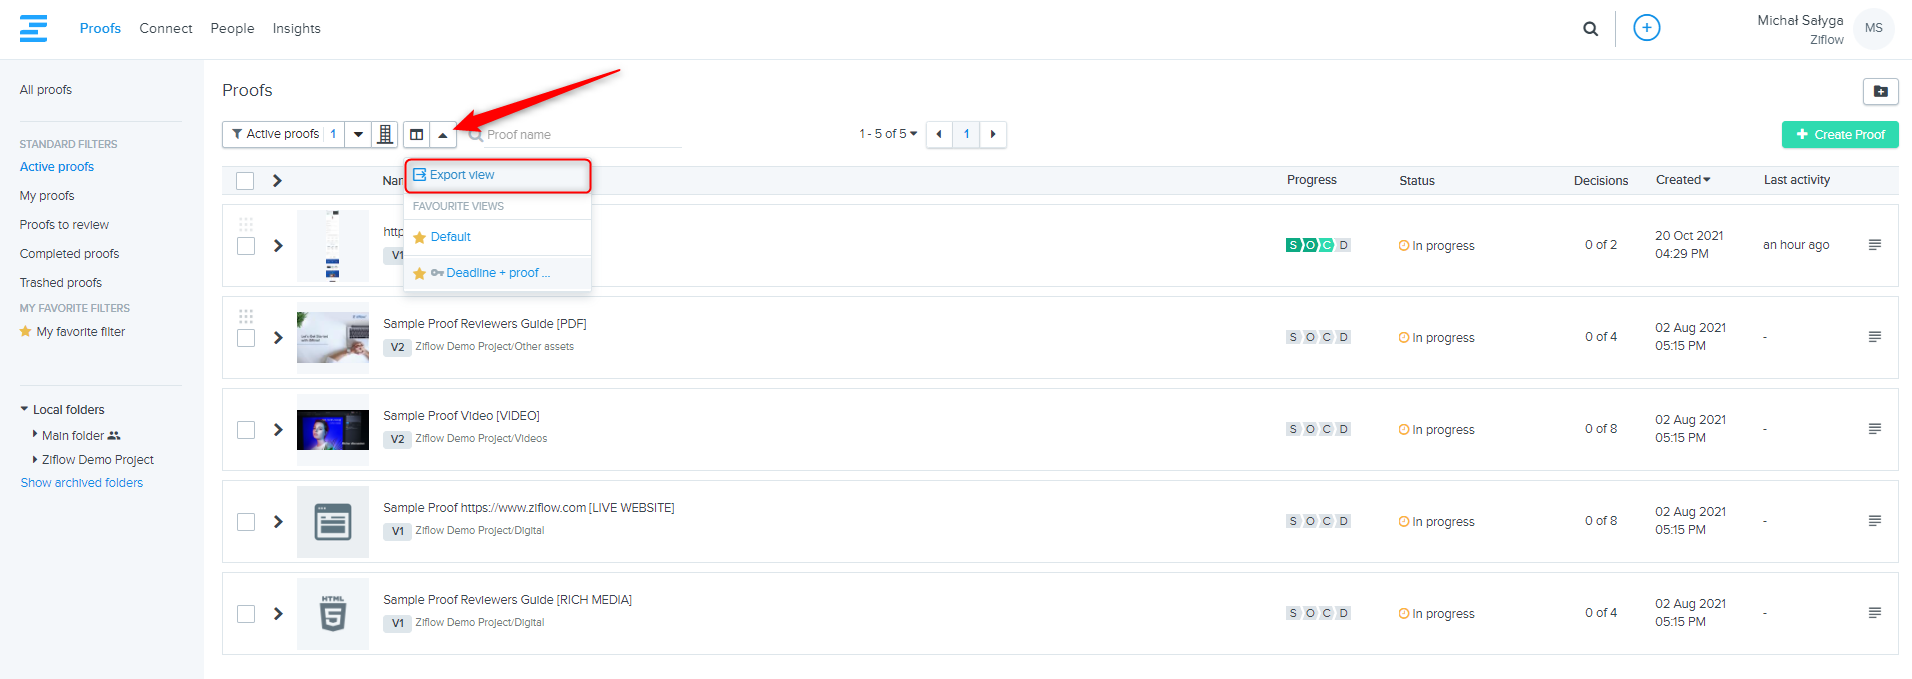Open the search magnifier in header

tap(1590, 29)
